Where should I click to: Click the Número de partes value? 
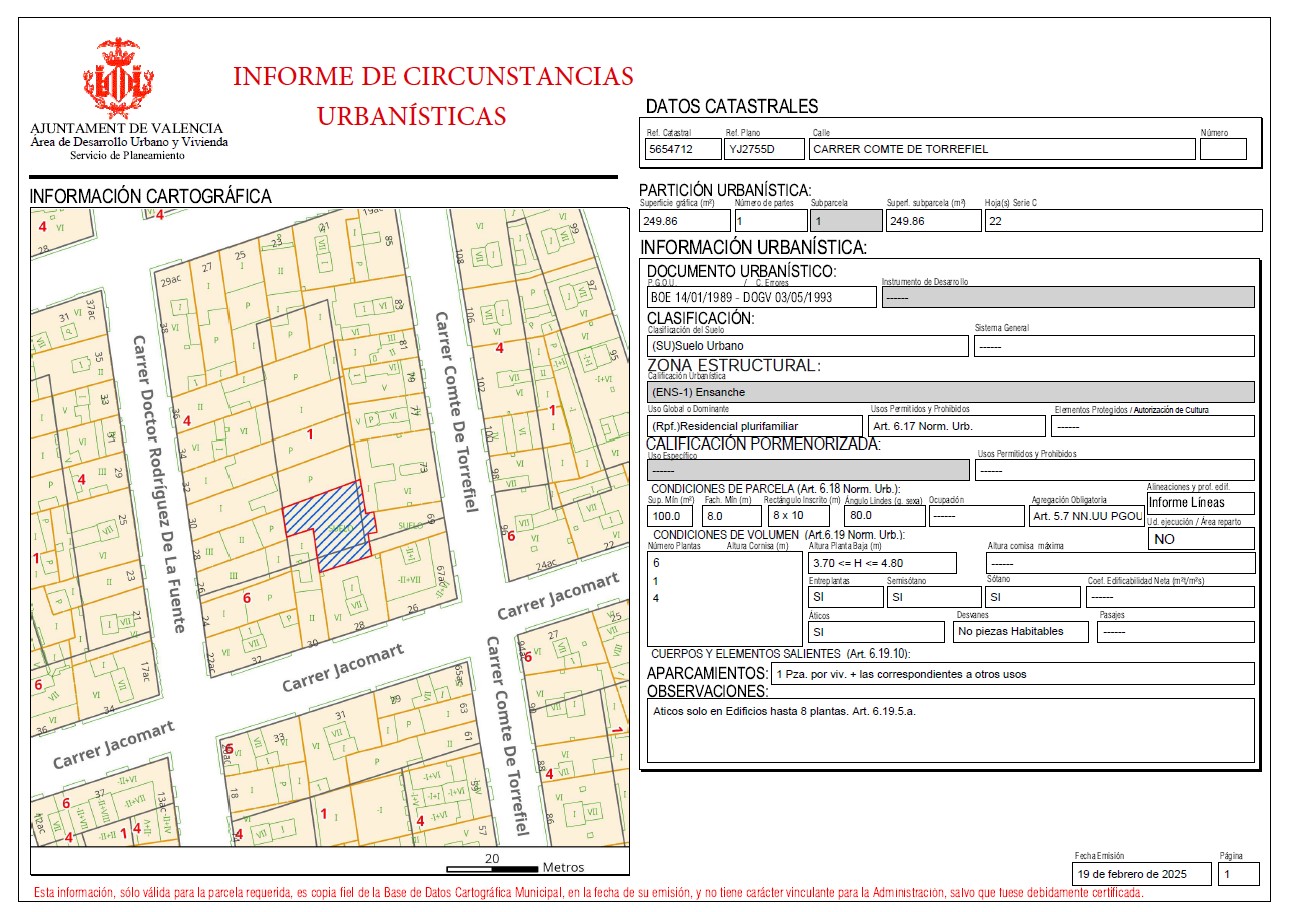point(769,221)
